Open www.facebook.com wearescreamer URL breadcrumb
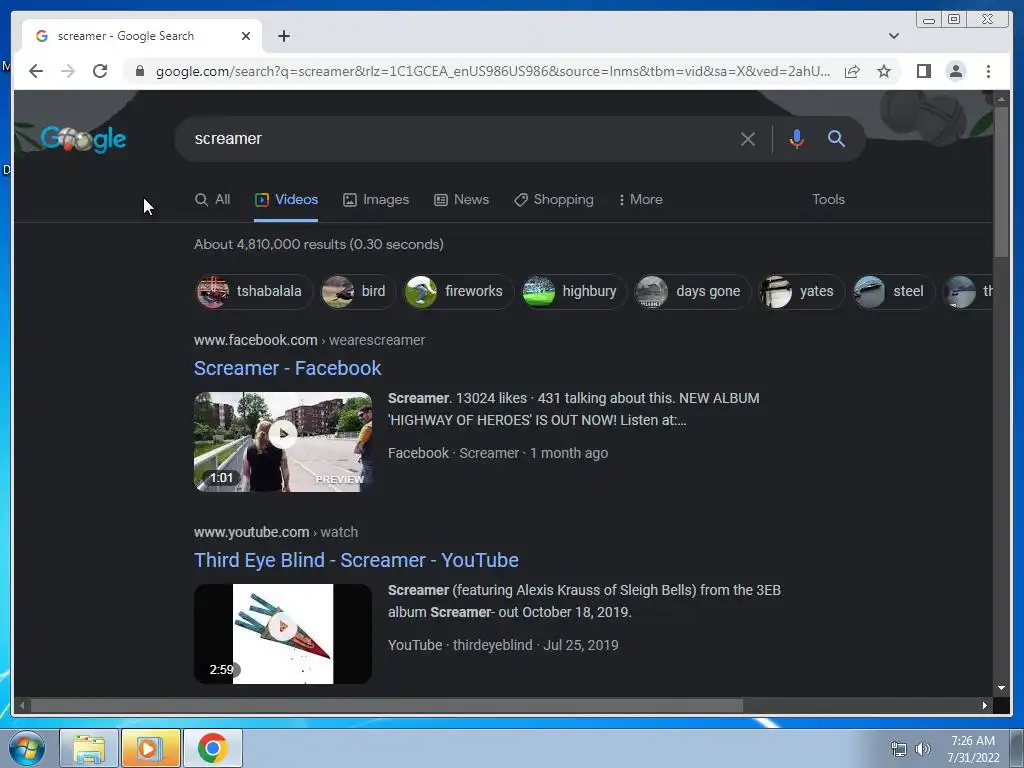Screen dimensions: 1024x768 (309, 340)
